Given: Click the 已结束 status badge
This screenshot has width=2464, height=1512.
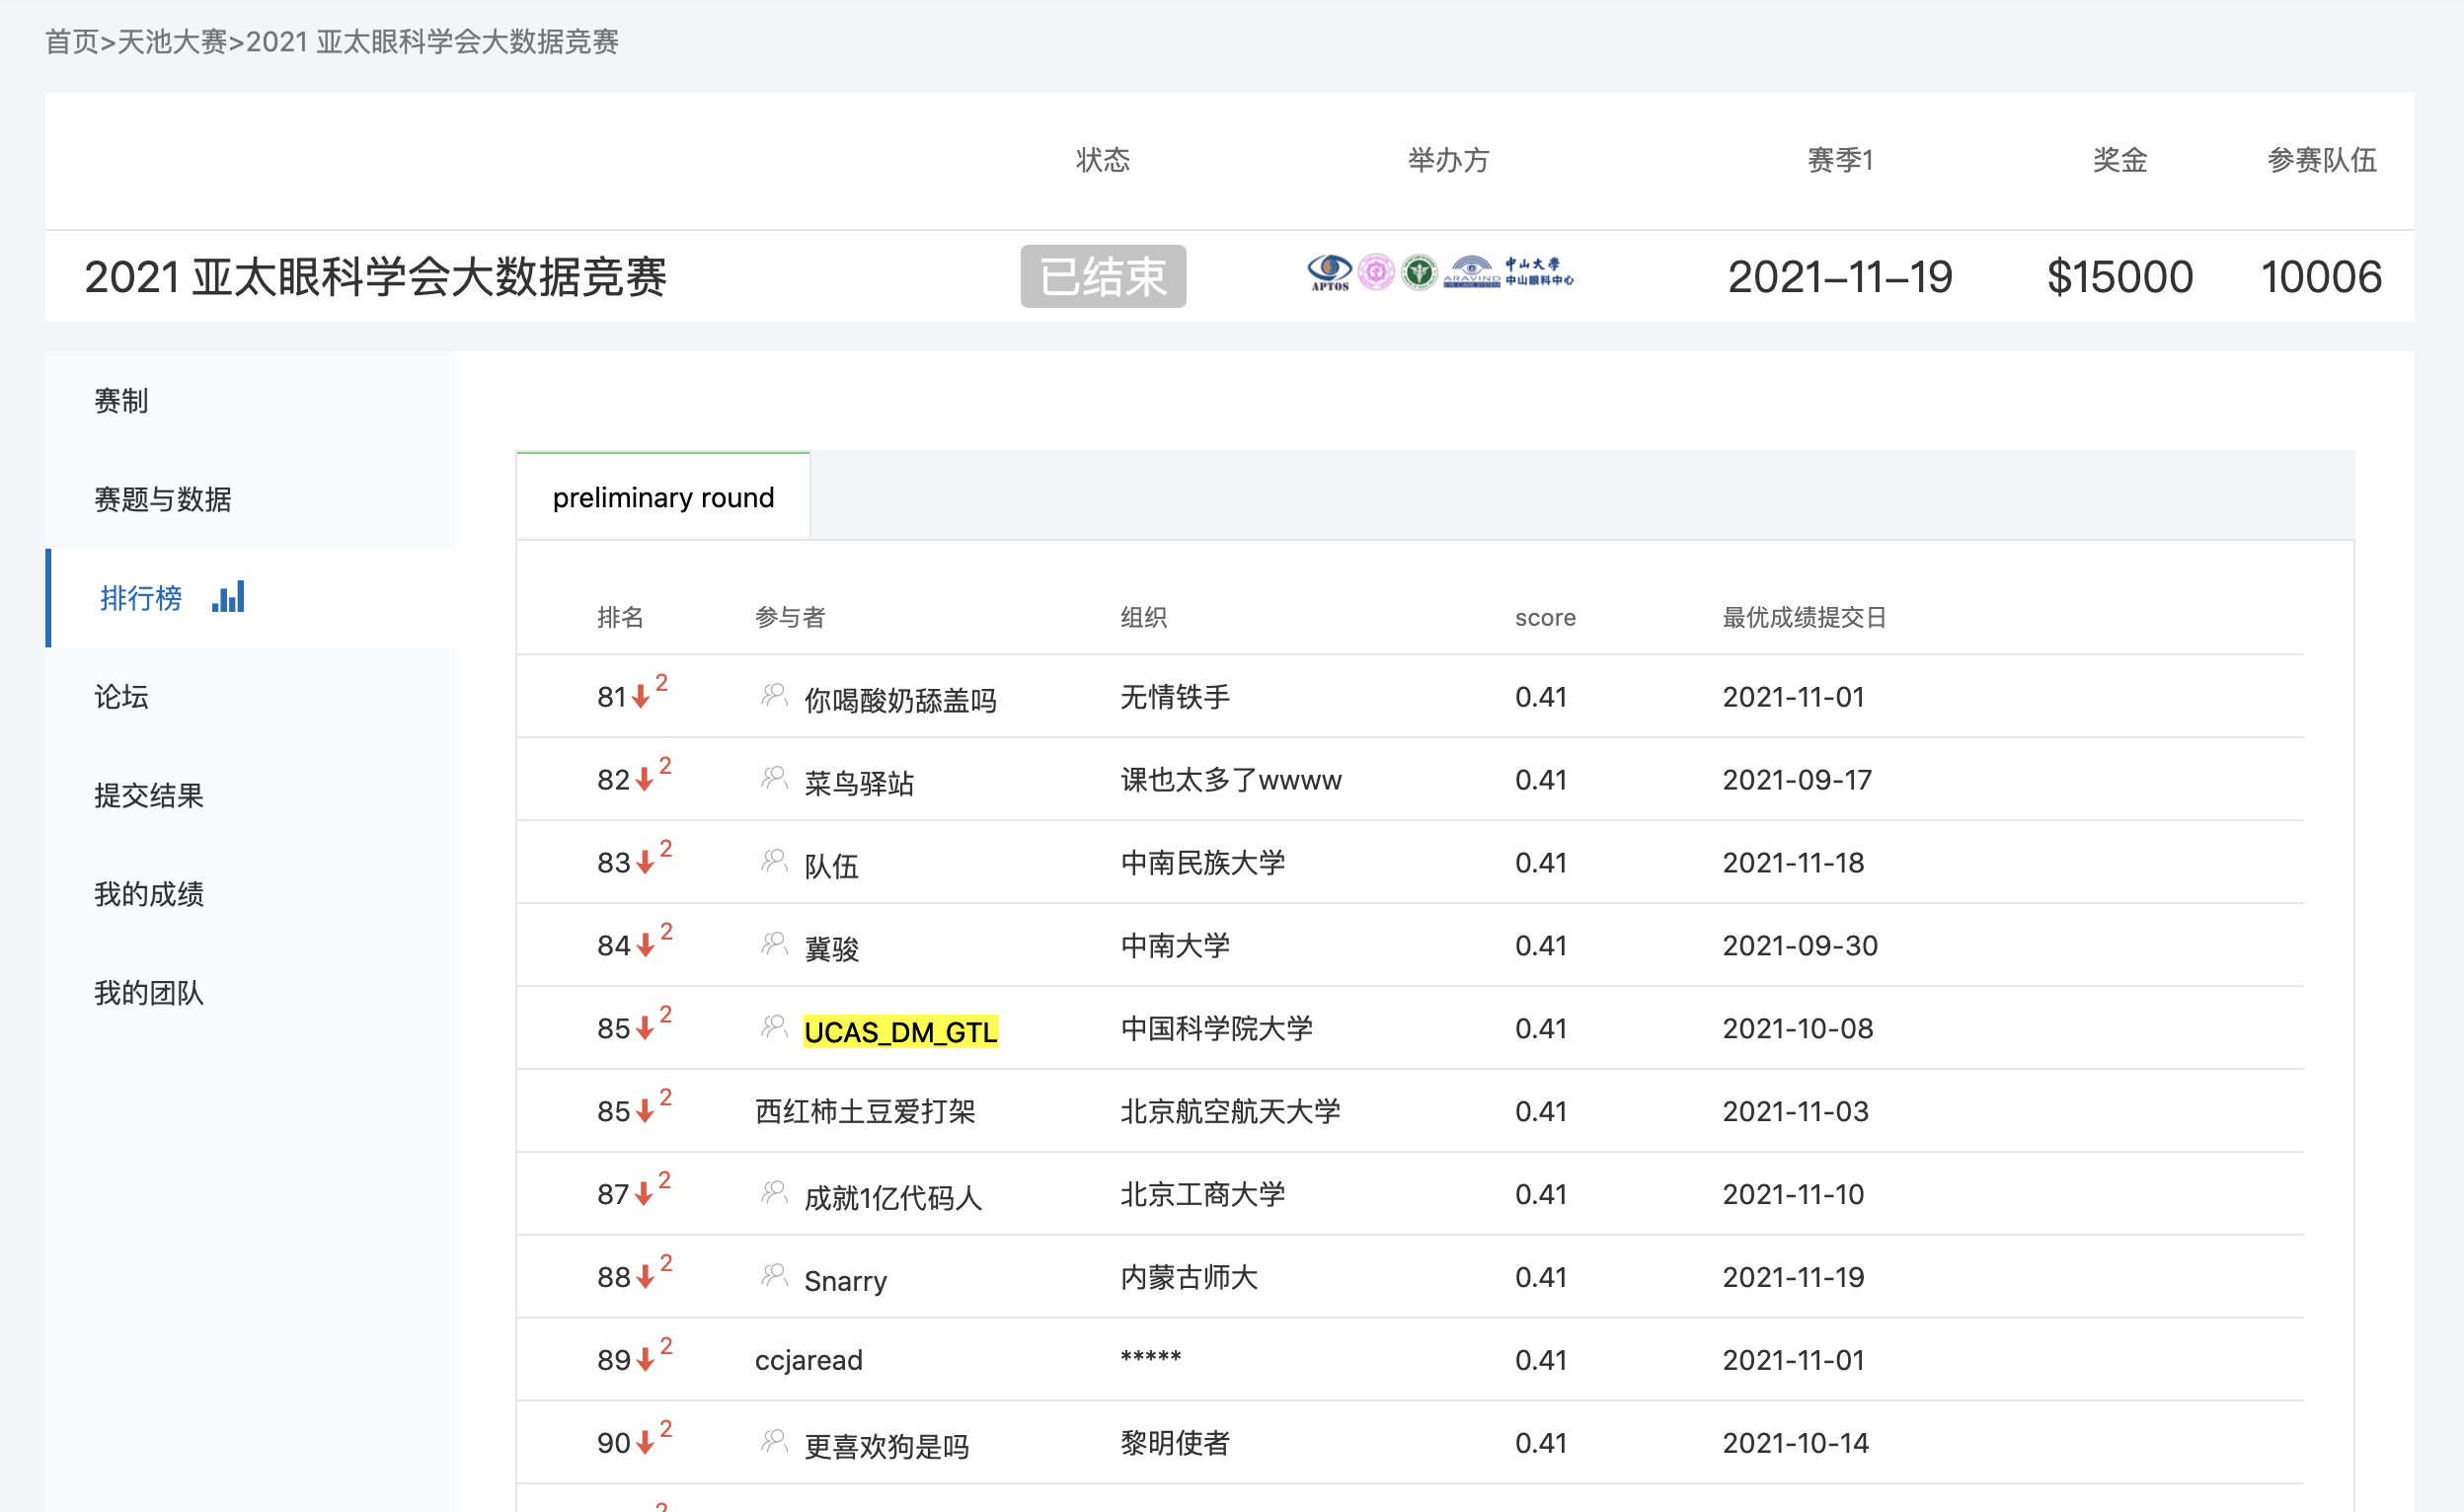Looking at the screenshot, I should tap(1103, 276).
